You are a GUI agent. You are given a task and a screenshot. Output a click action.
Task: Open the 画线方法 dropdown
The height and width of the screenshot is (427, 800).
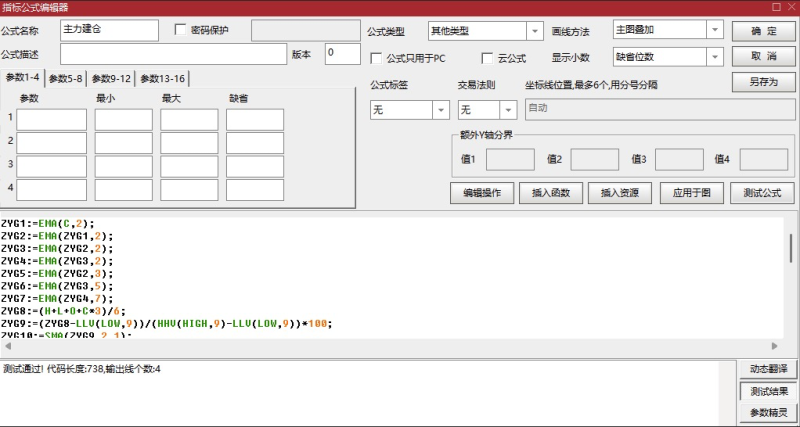point(668,30)
